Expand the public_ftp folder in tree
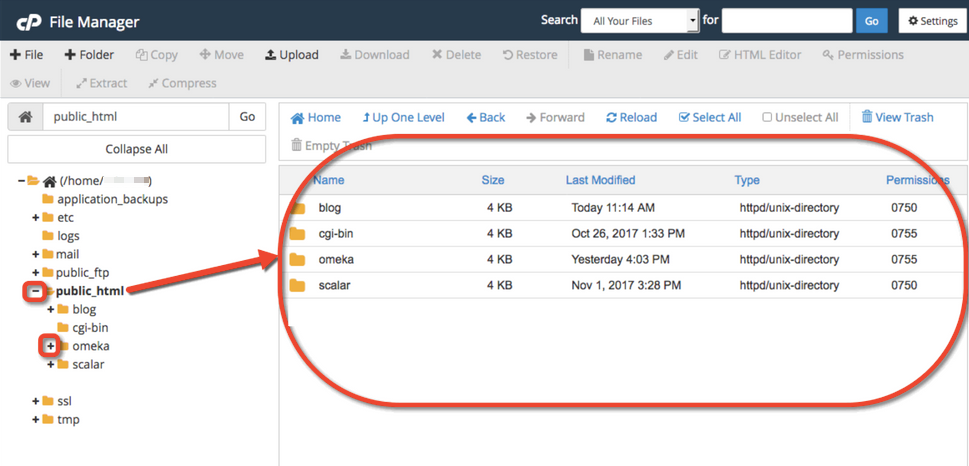This screenshot has height=466, width=969. click(x=36, y=273)
